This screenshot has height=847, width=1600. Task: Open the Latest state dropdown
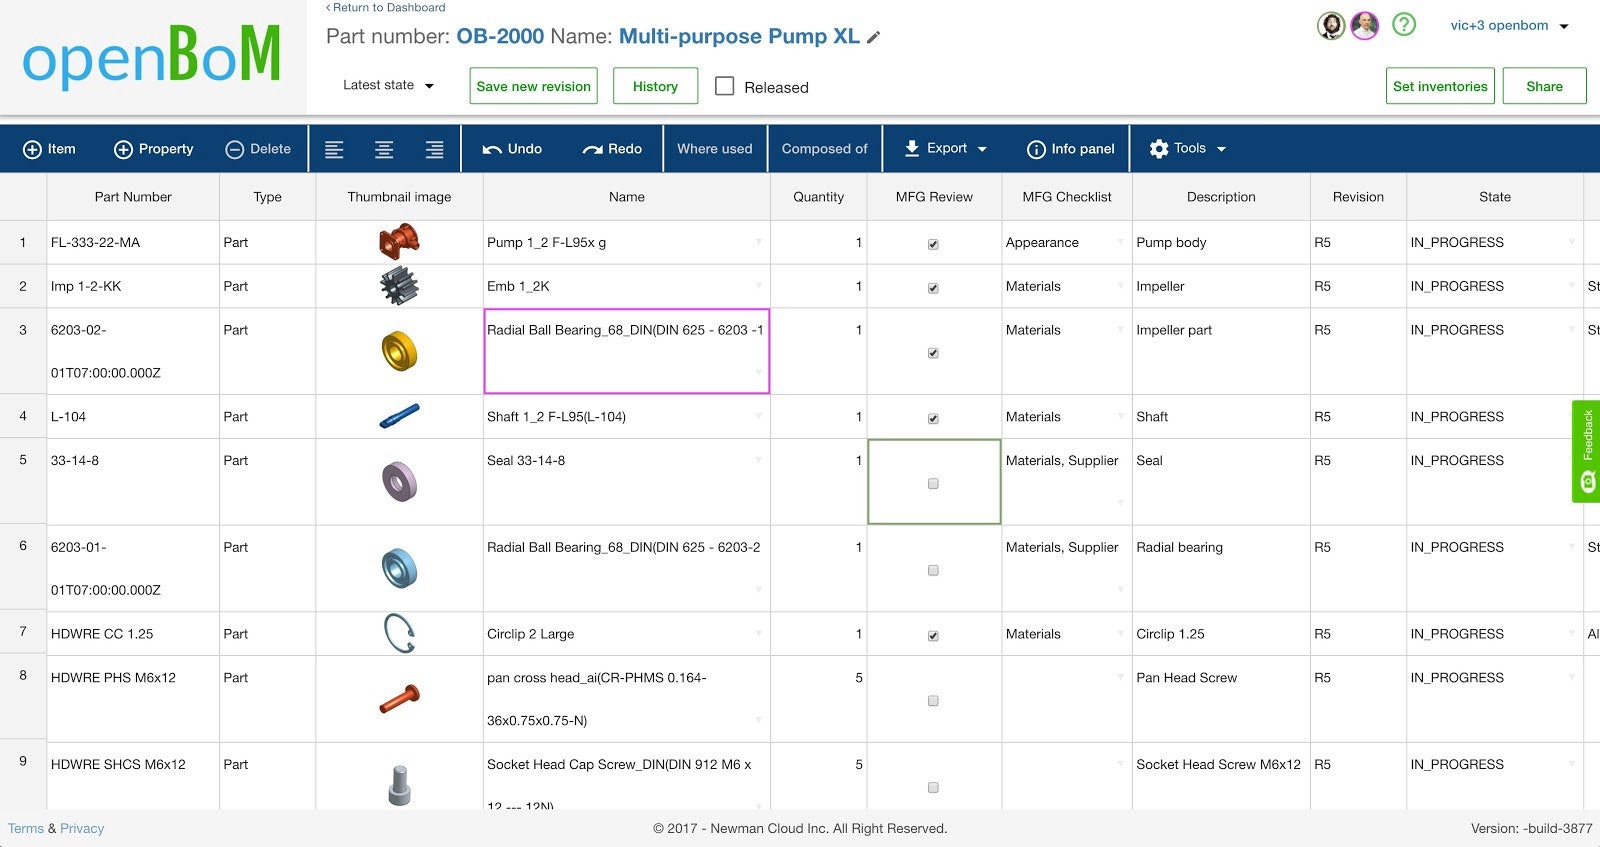388,85
